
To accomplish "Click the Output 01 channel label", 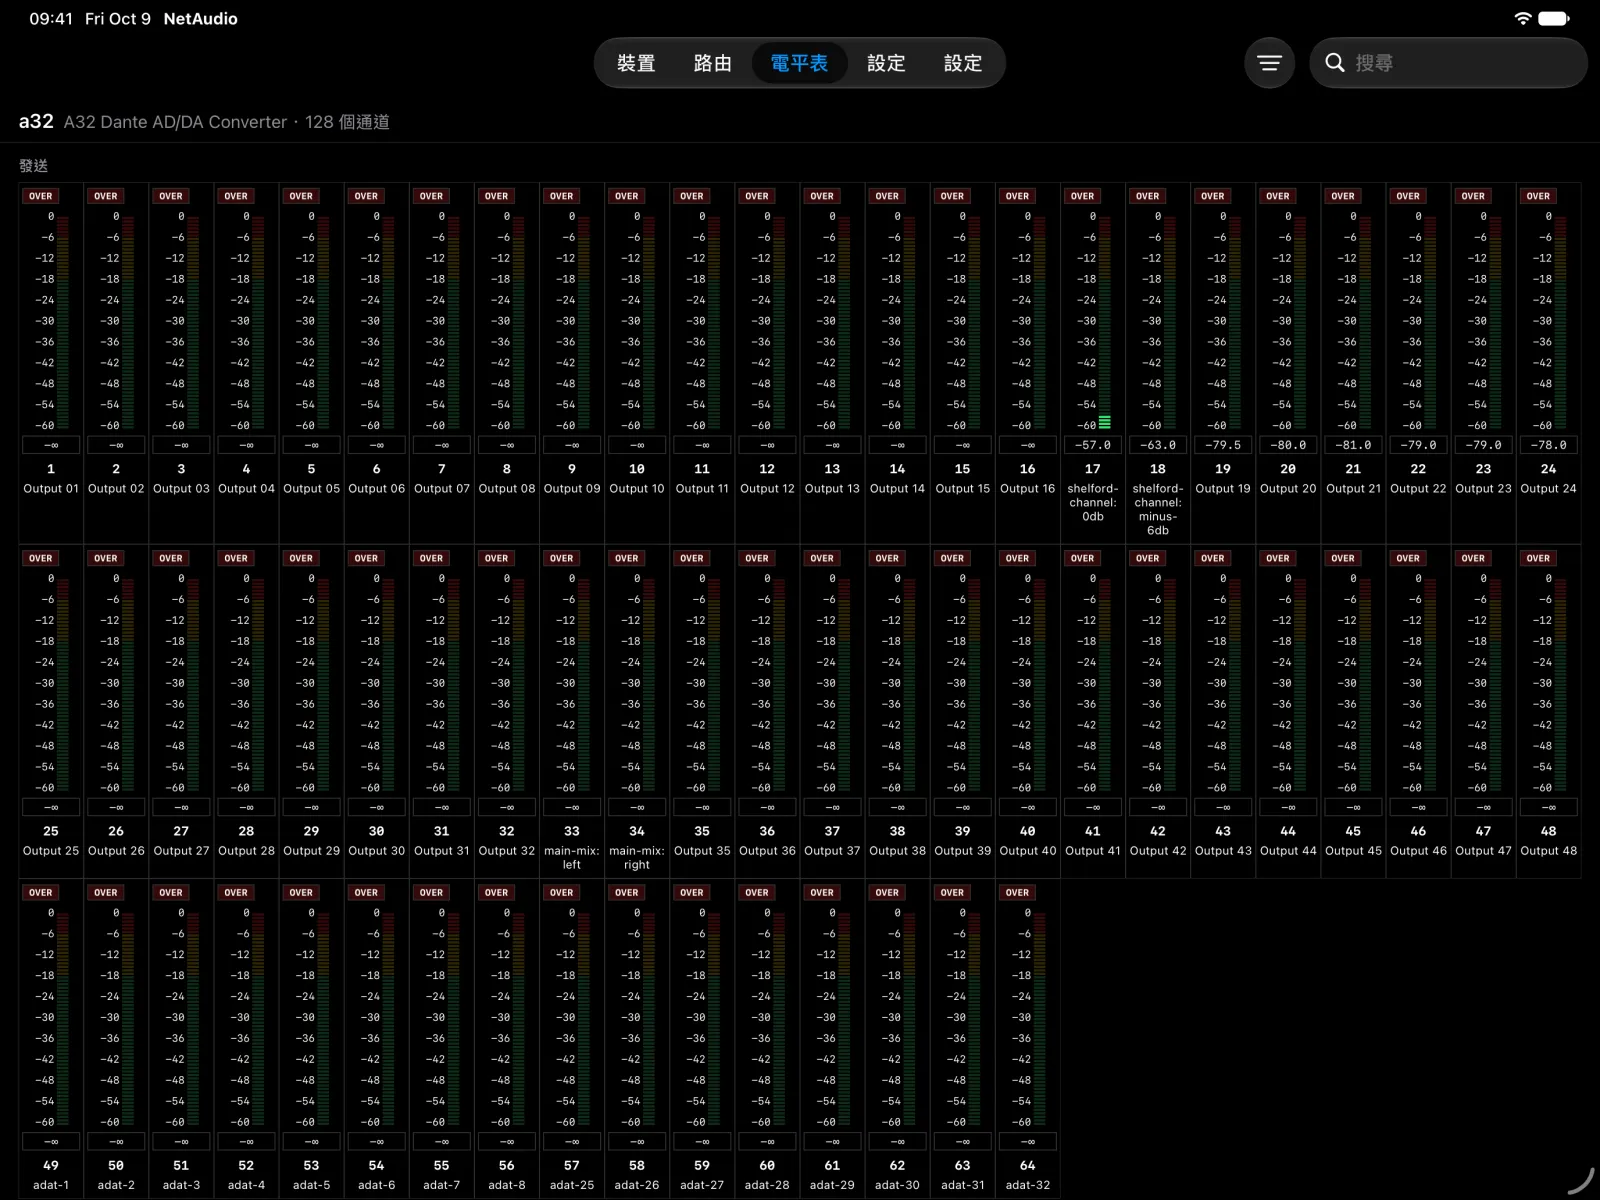I will pos(51,489).
